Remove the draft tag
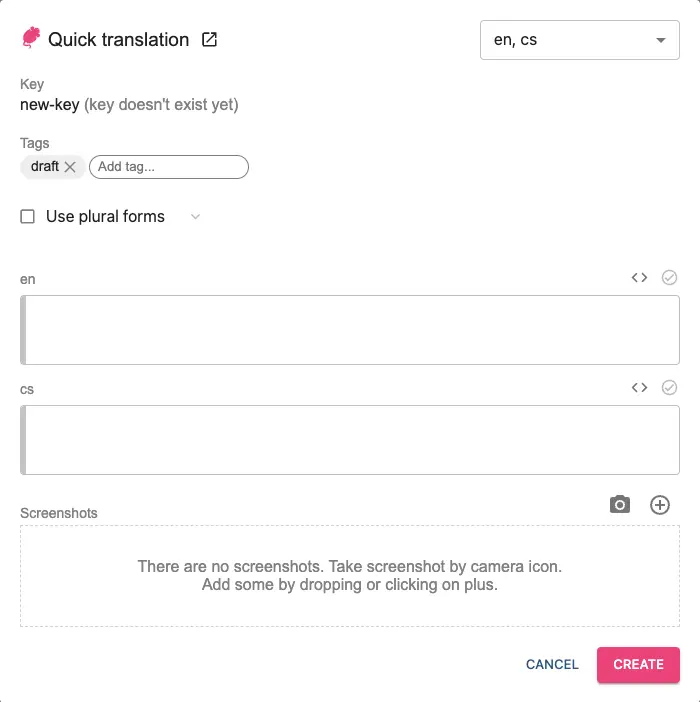This screenshot has width=700, height=702. tap(70, 167)
